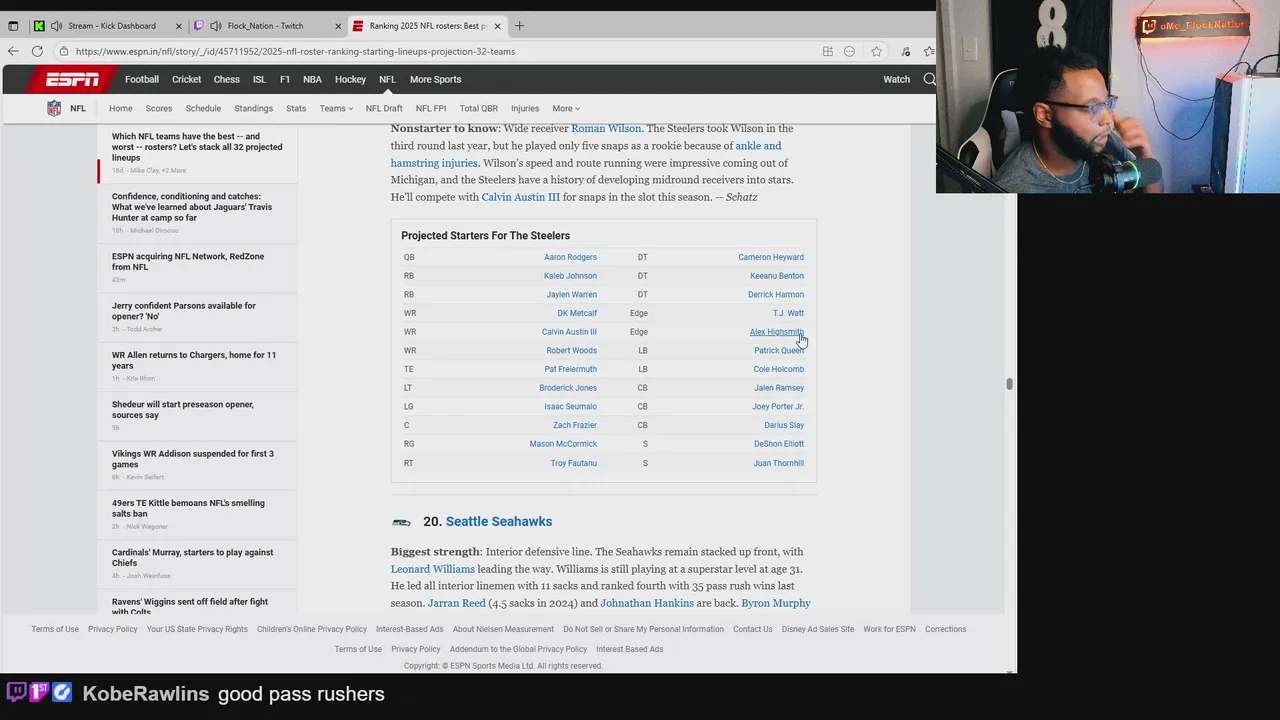Open Corrections footer link

coord(945,629)
